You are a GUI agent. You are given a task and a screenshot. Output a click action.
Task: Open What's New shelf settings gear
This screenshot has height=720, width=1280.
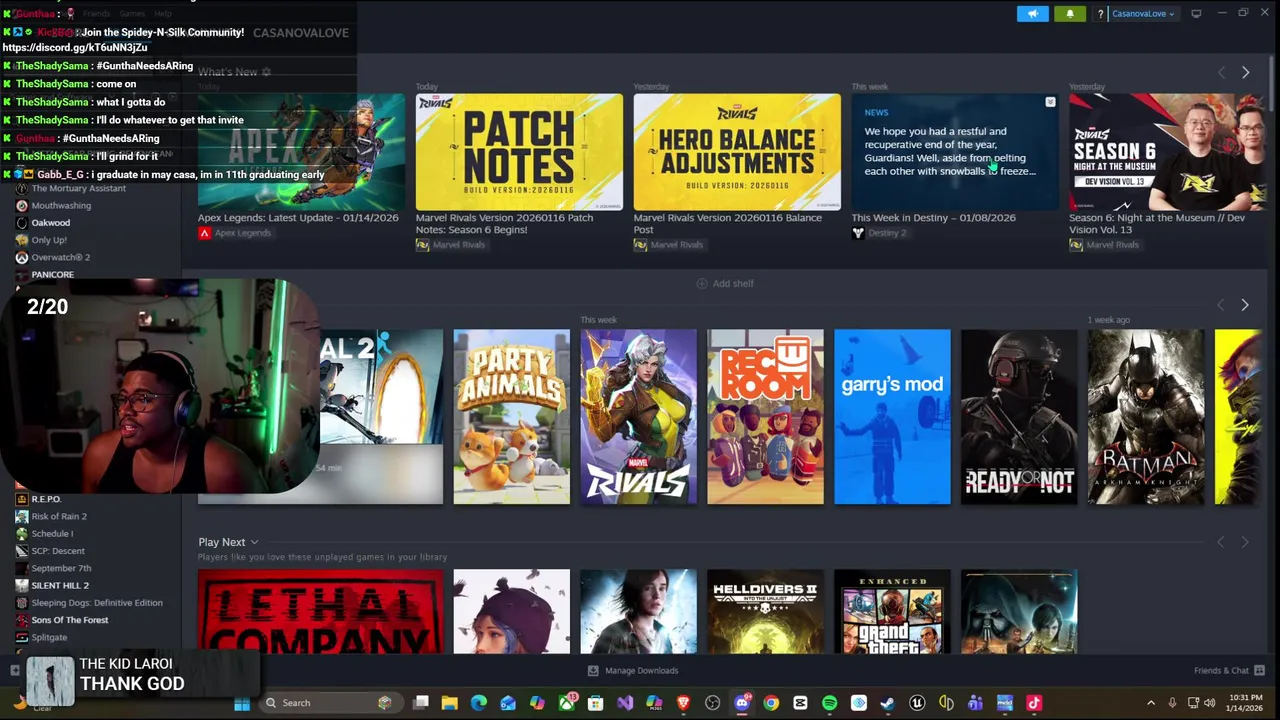[x=266, y=72]
